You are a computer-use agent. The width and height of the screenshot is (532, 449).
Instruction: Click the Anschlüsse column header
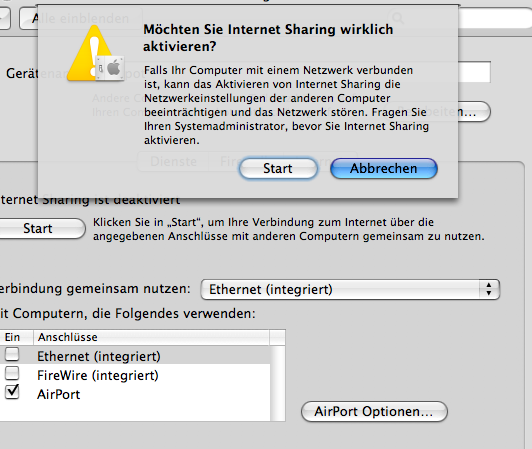pyautogui.click(x=151, y=337)
